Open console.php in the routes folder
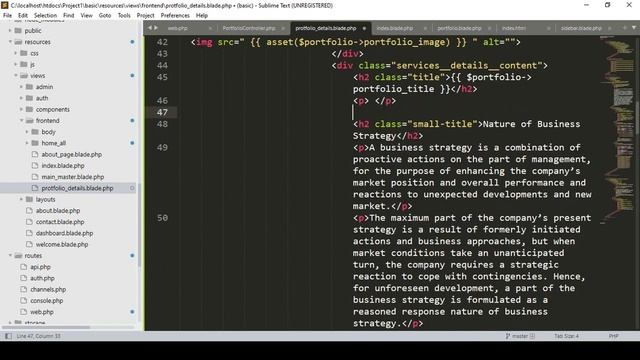This screenshot has height=360, width=640. pos(47,300)
